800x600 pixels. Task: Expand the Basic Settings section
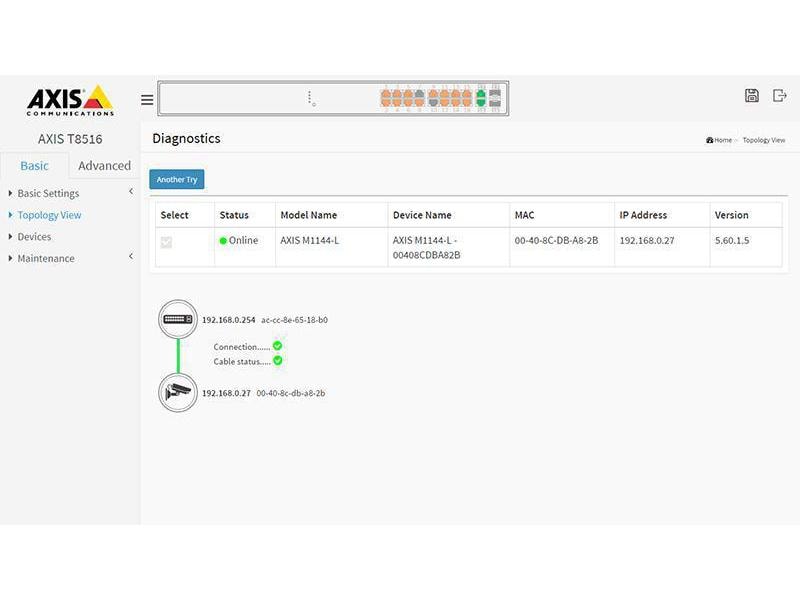(50, 193)
